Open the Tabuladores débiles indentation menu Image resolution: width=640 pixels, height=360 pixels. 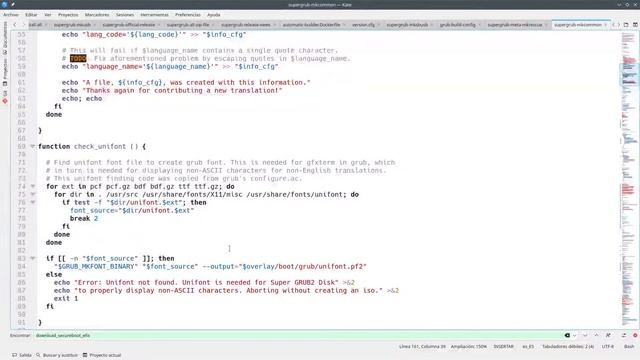pyautogui.click(x=568, y=347)
